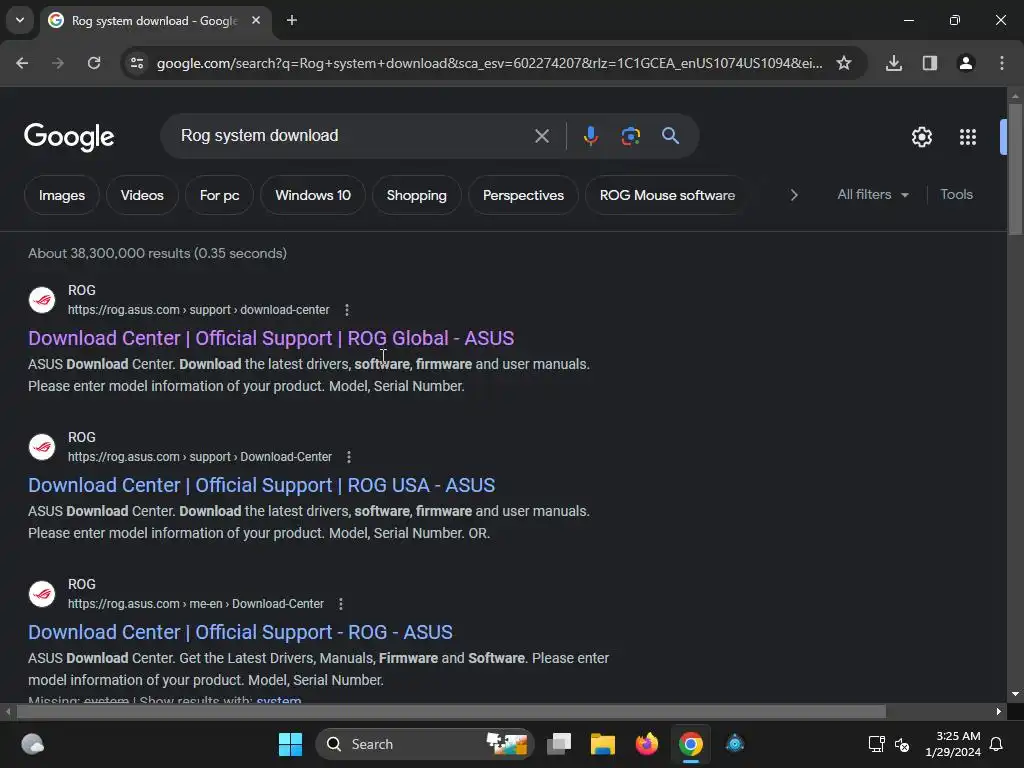Click the vertical scrollbar thumb
The width and height of the screenshot is (1024, 768).
pyautogui.click(x=1015, y=170)
